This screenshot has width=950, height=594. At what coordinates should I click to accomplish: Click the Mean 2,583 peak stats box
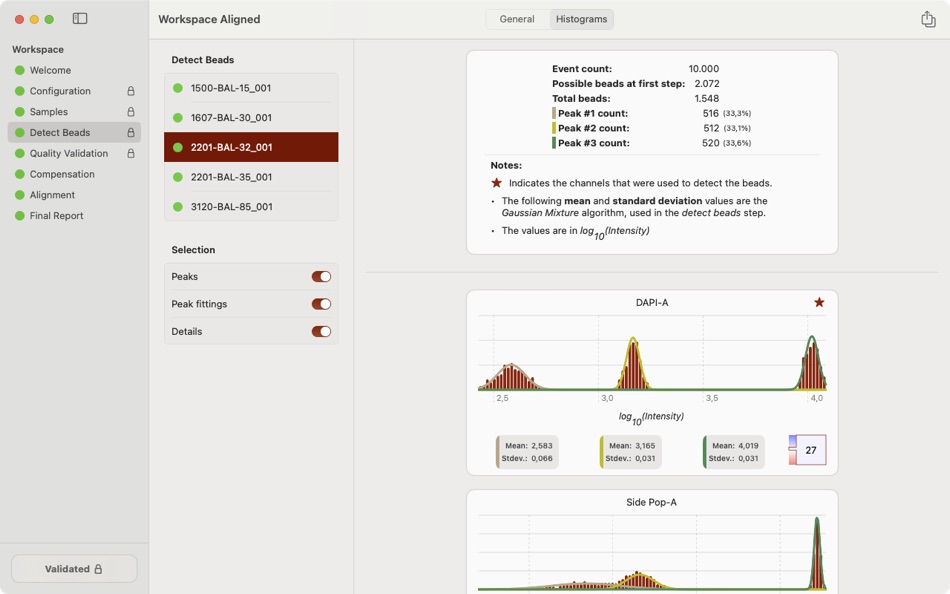click(527, 452)
